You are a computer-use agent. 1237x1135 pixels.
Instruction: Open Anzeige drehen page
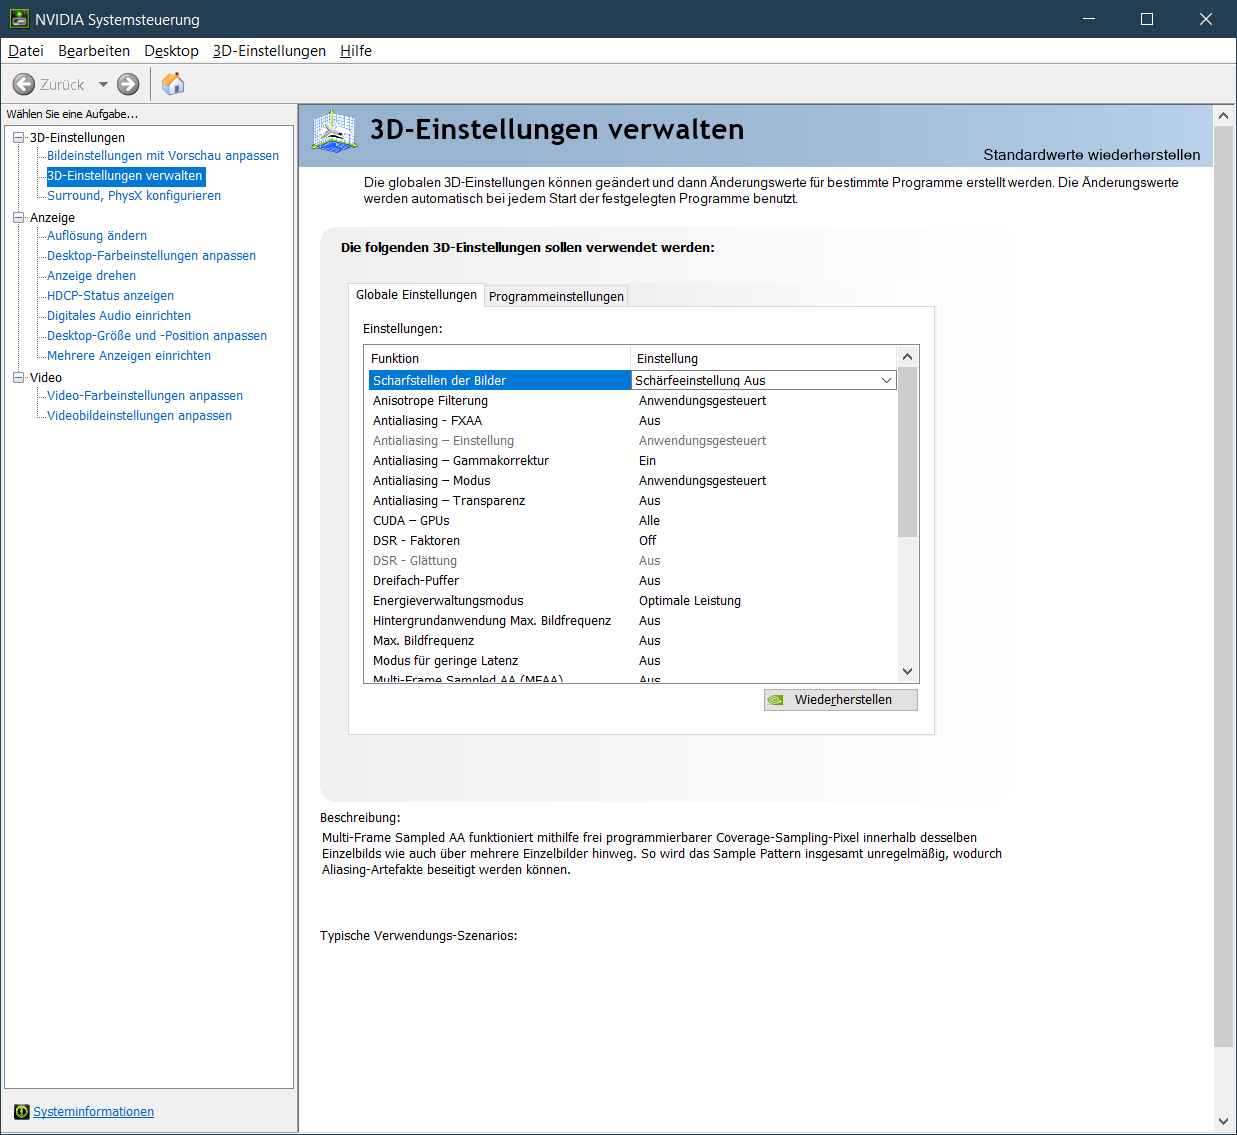(x=91, y=276)
